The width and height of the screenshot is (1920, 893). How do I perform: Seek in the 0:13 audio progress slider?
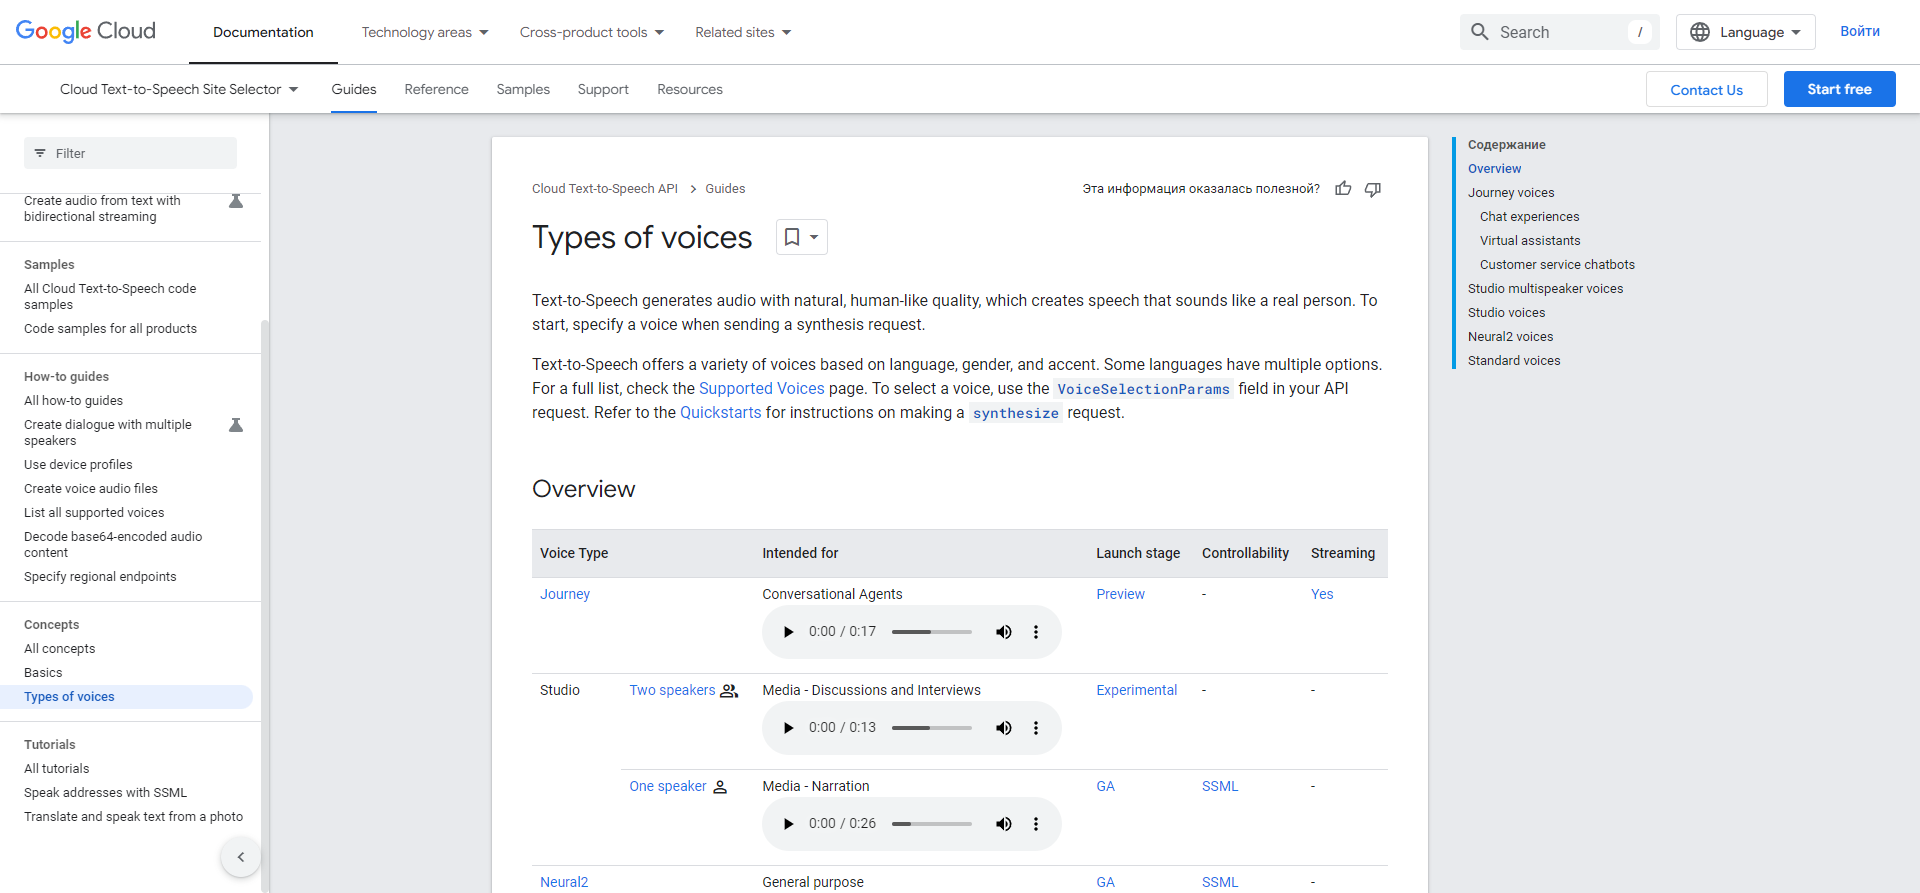point(932,728)
